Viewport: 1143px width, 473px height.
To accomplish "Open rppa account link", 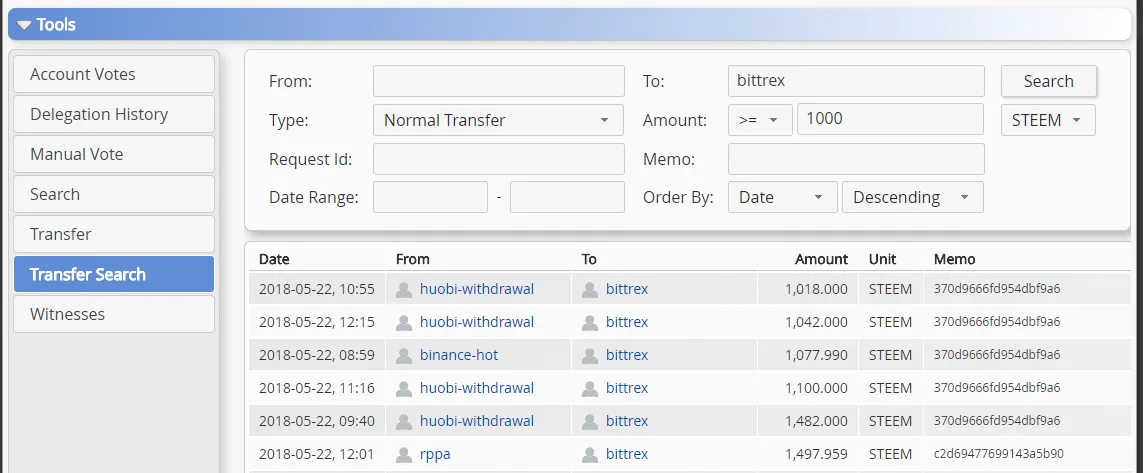I will pos(435,454).
